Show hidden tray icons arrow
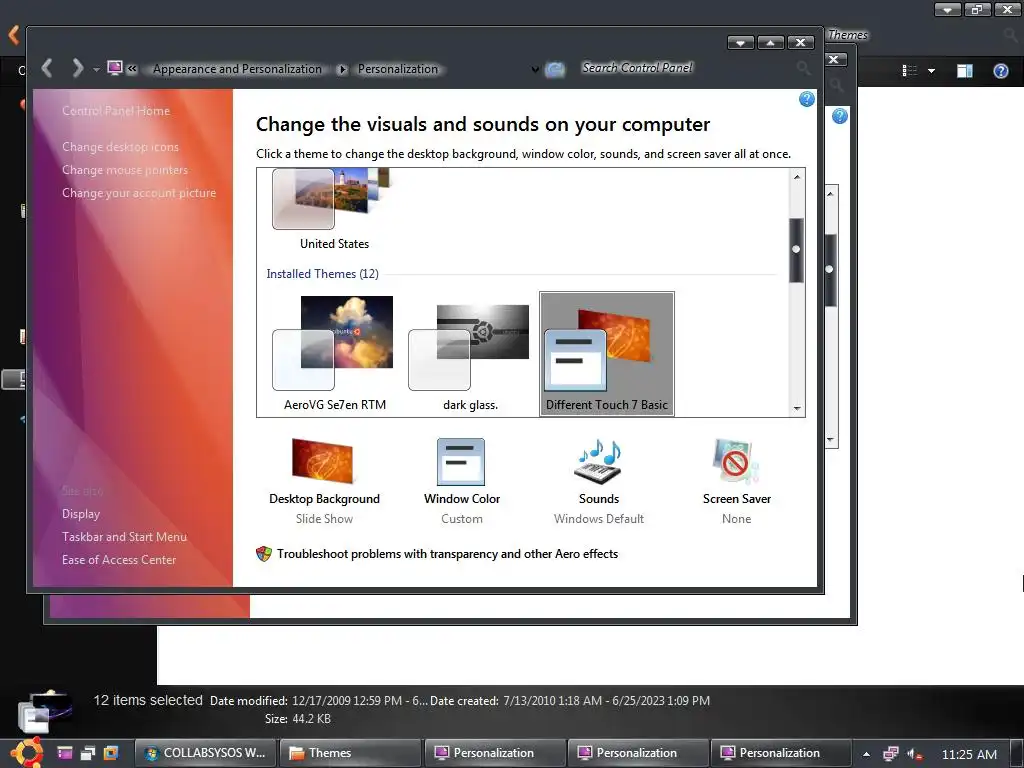 pyautogui.click(x=866, y=754)
